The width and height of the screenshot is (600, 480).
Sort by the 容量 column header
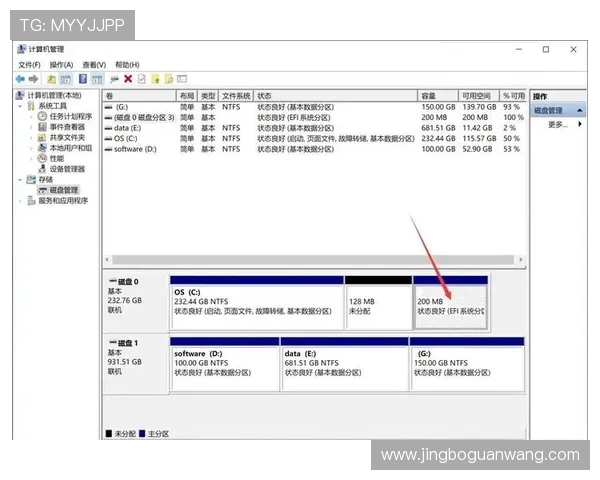pos(438,96)
